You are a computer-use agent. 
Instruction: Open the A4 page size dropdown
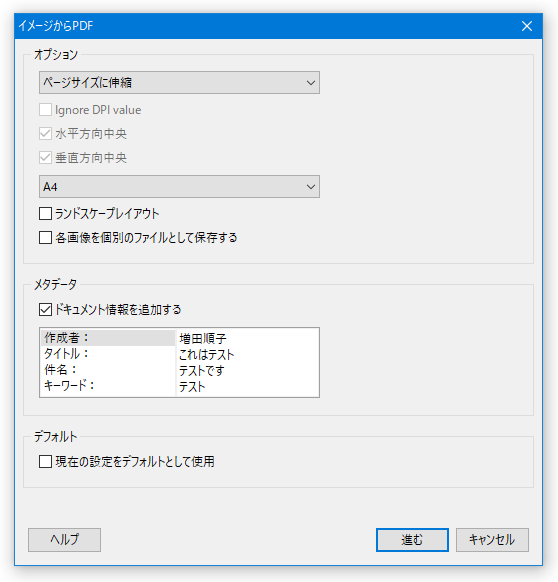179,186
